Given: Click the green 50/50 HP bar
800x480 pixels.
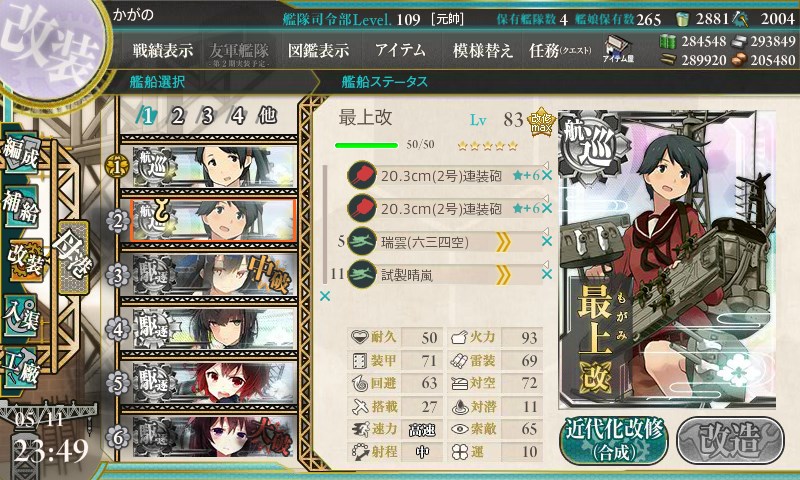Looking at the screenshot, I should tap(366, 145).
